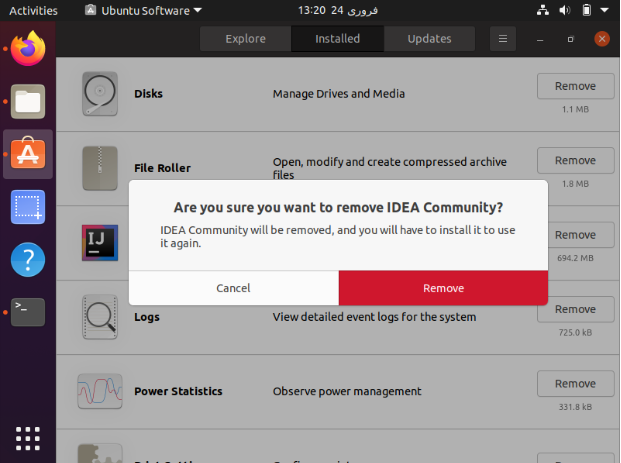Viewport: 621px width, 463px height.
Task: Click the battery icon in top bar
Action: coord(587,10)
